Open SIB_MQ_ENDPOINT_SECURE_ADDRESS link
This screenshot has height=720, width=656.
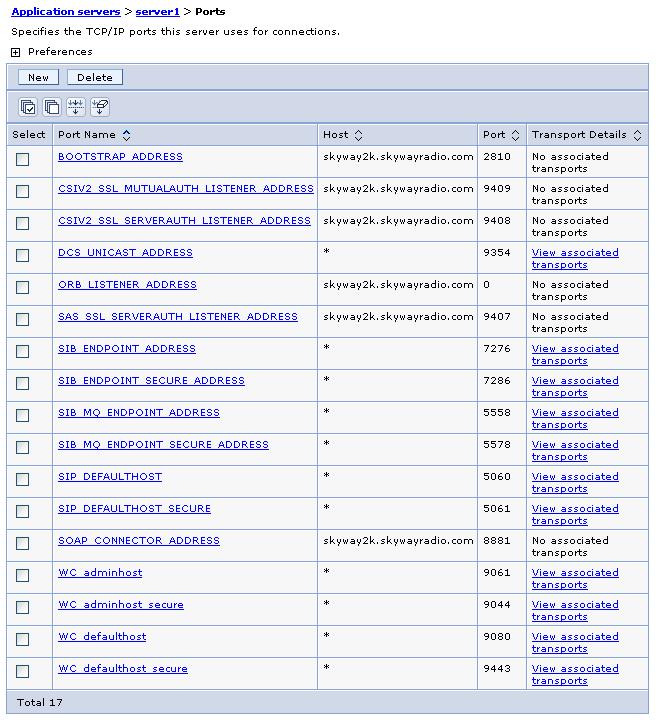pos(163,445)
